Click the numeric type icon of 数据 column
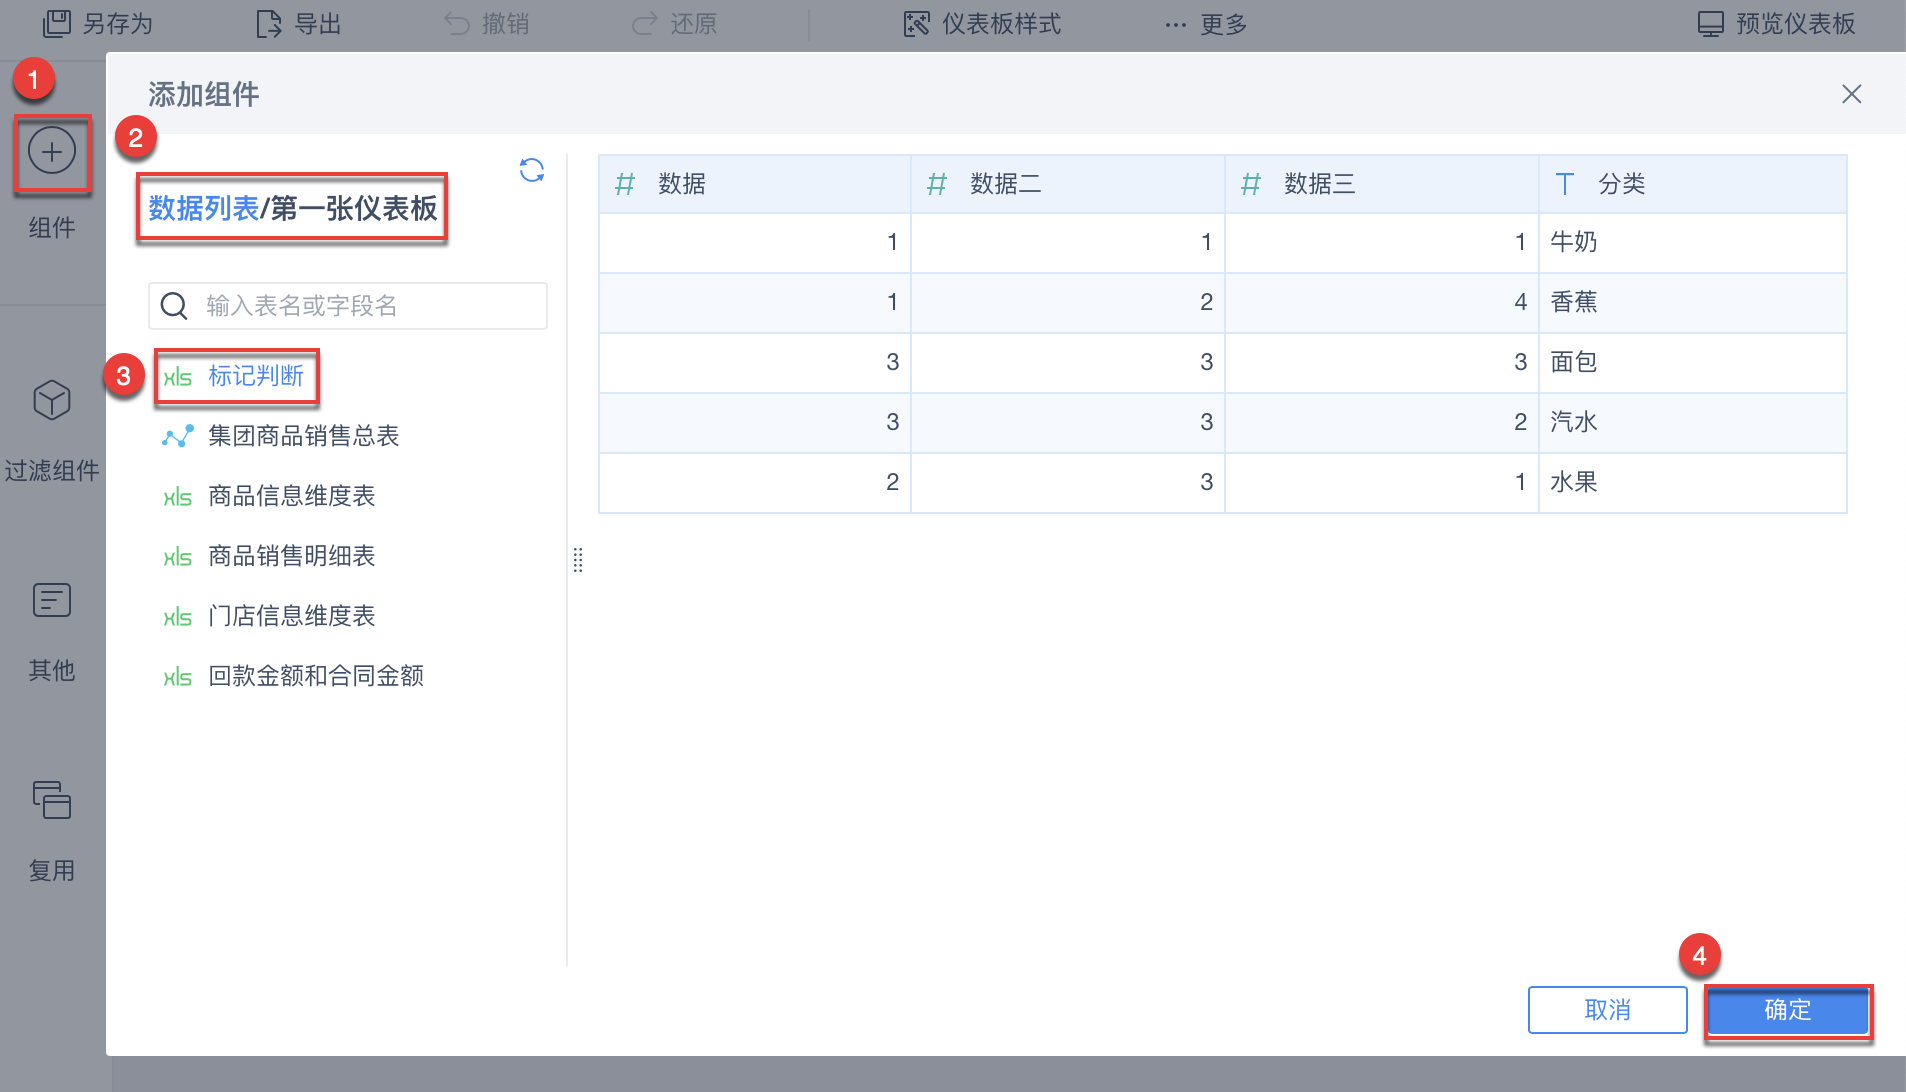 [625, 184]
